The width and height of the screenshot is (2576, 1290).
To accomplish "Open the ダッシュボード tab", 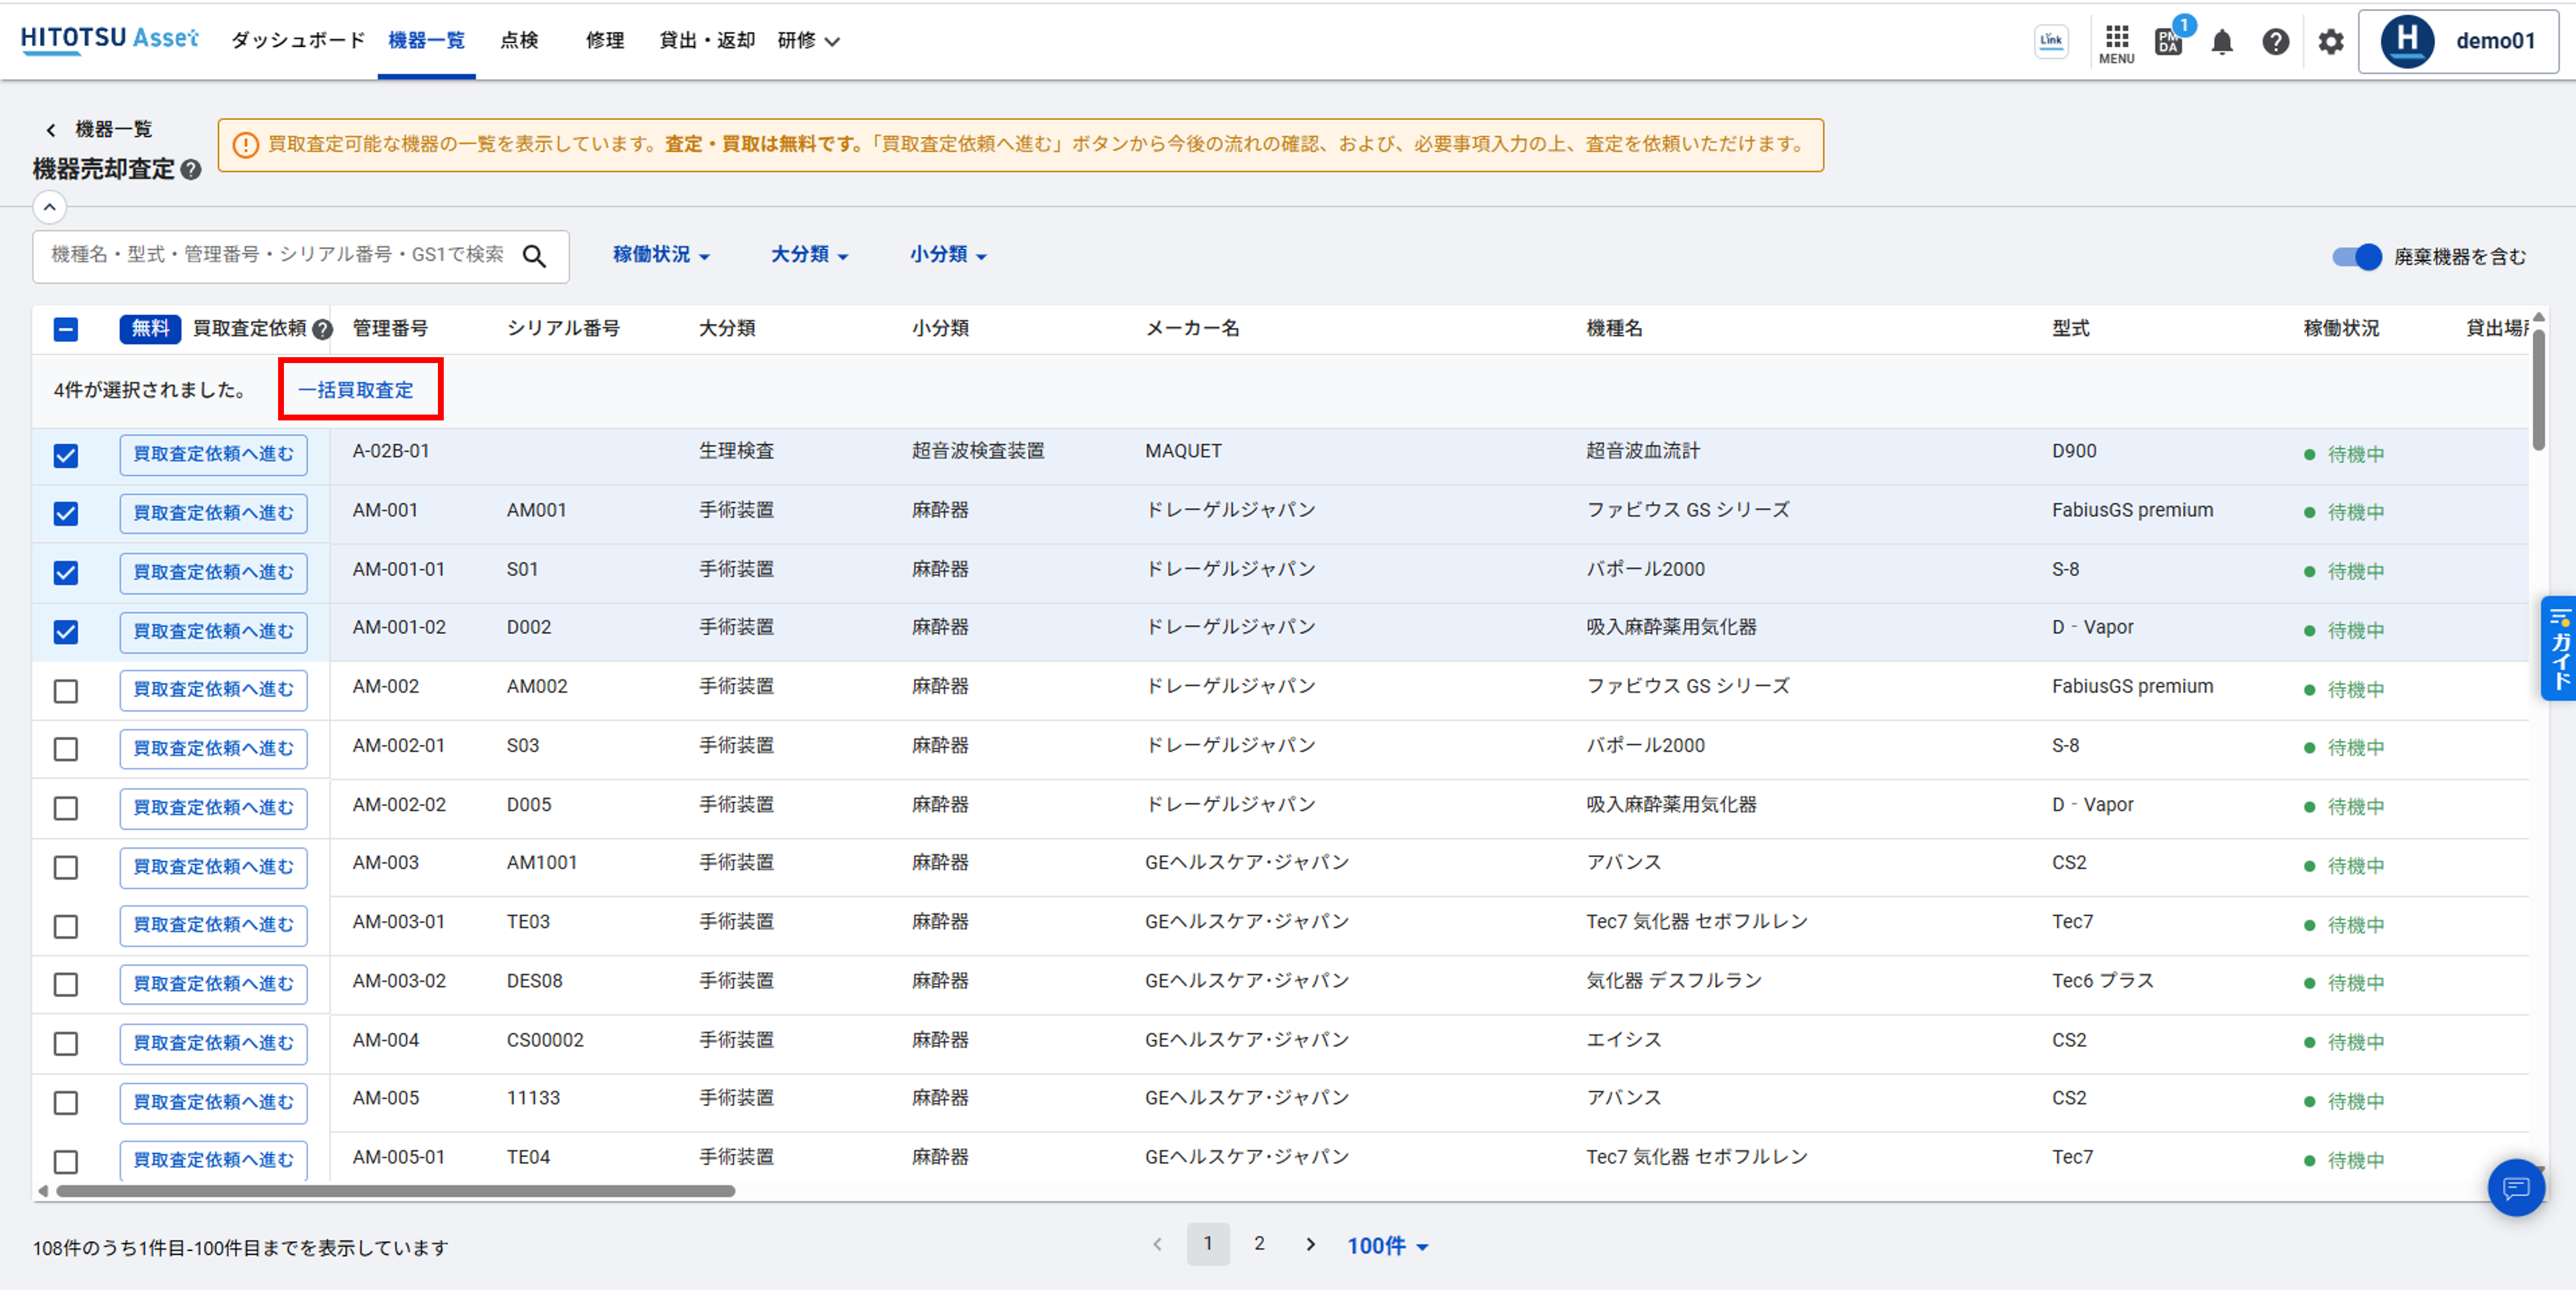I will 298,41.
